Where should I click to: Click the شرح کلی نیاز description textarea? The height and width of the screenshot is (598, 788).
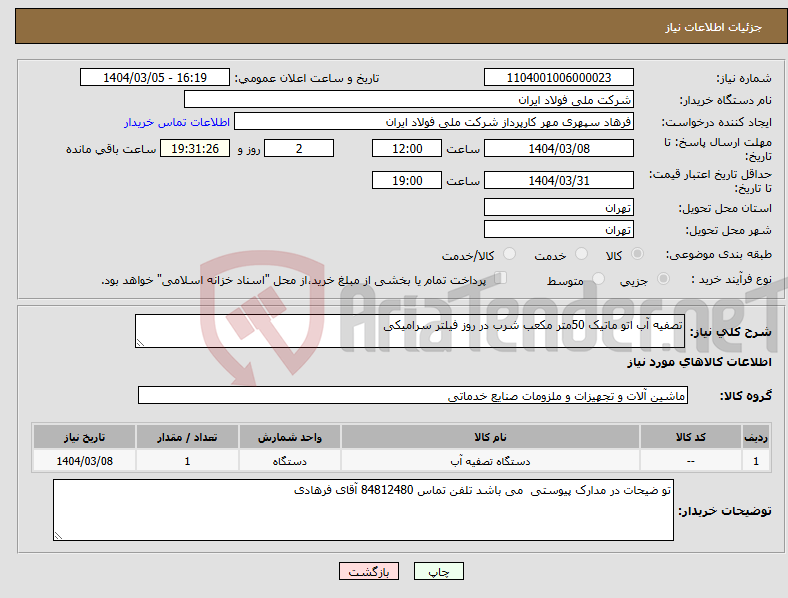coord(410,331)
